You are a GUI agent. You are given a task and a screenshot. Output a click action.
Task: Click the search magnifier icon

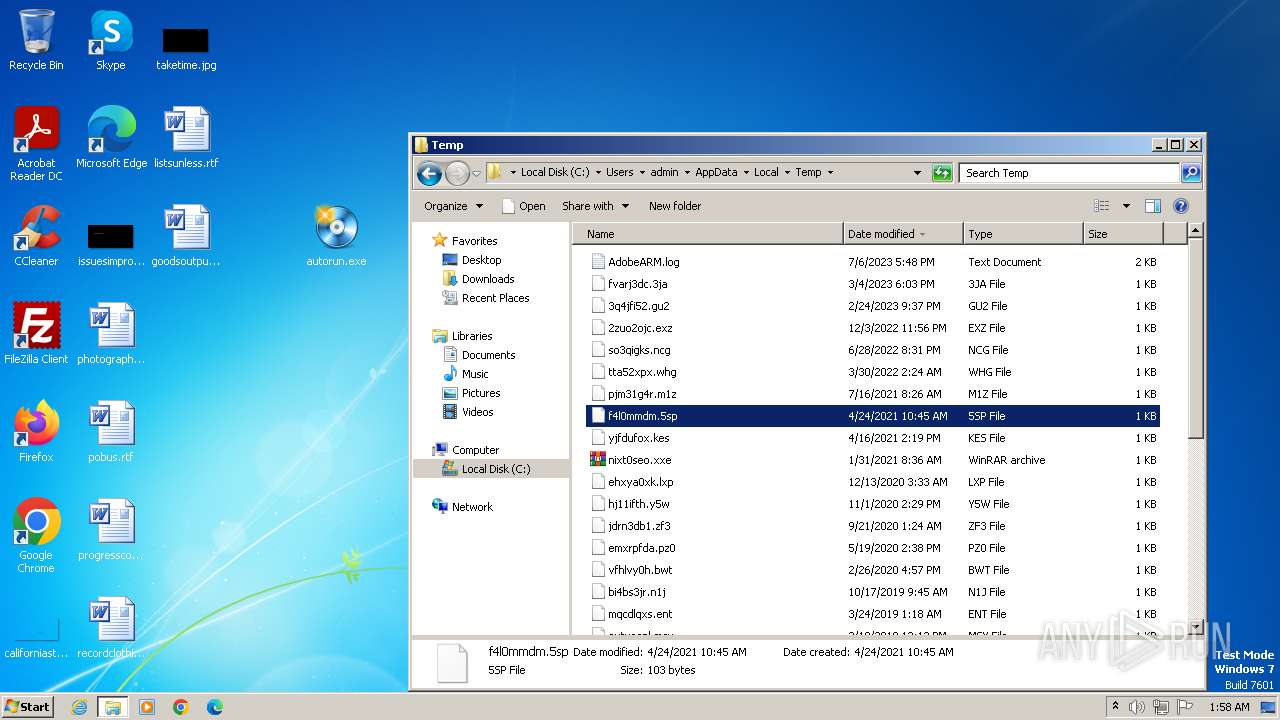pos(1190,173)
